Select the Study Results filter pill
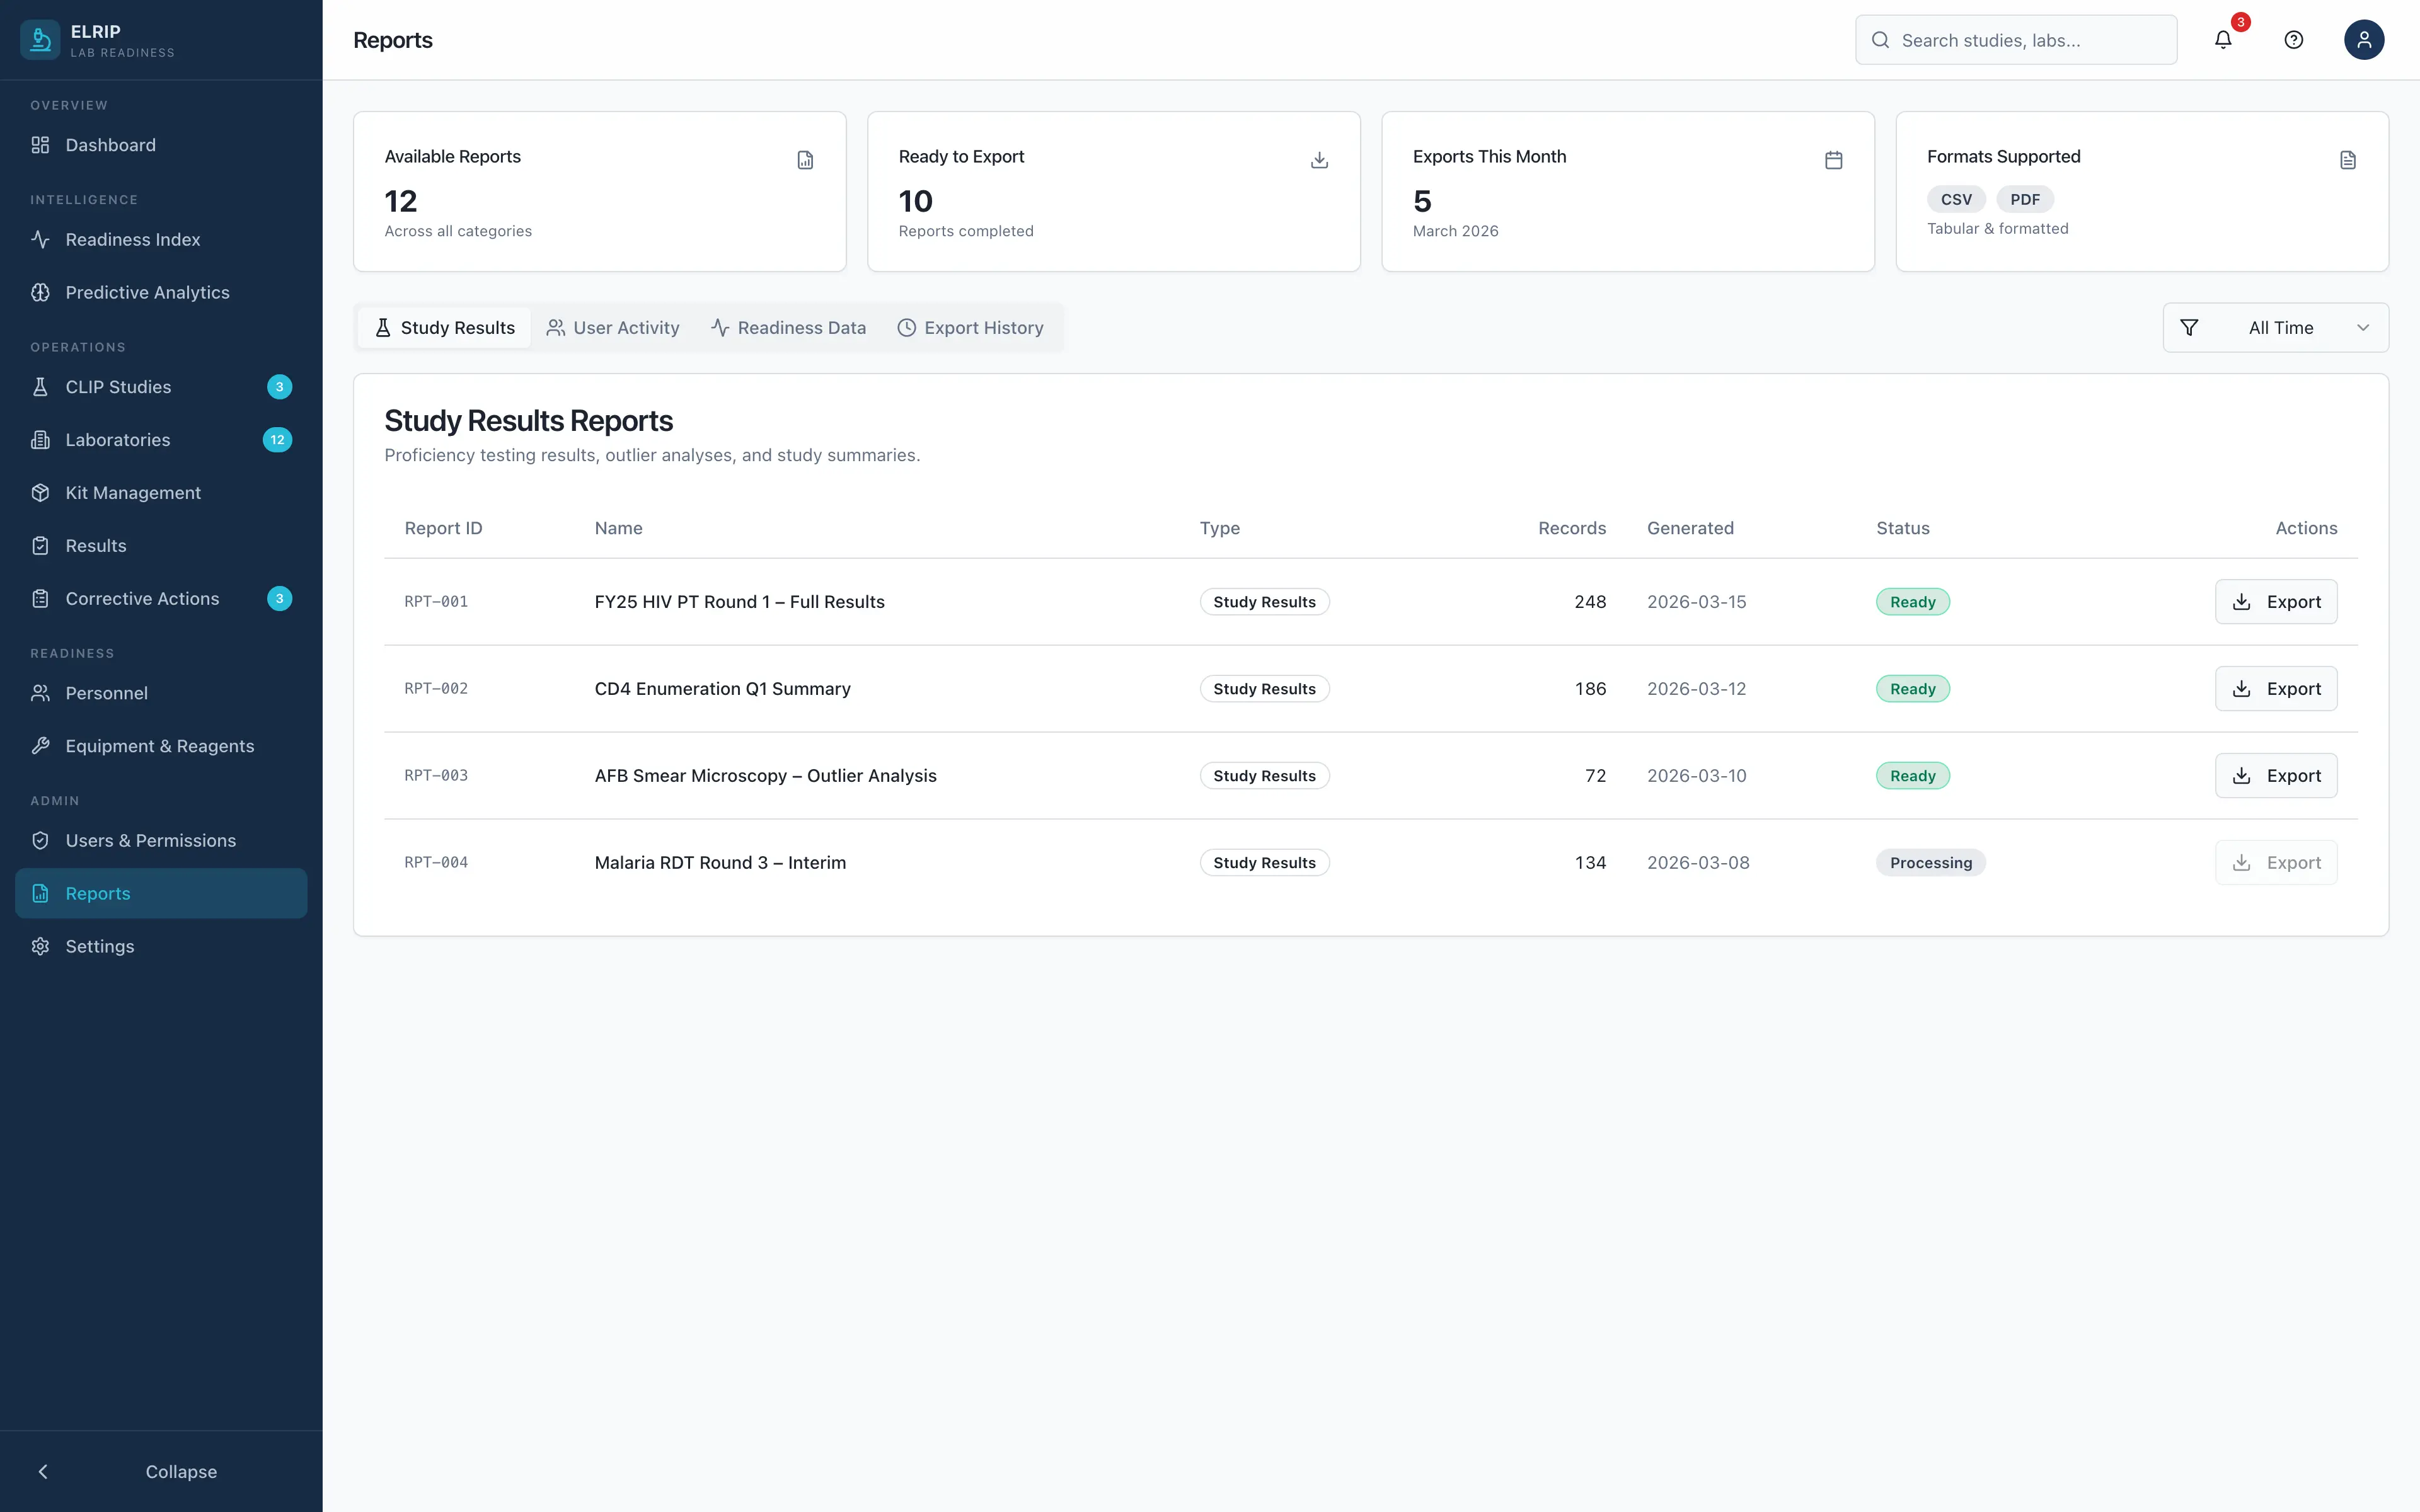Screen dimensions: 2420x1512 [444, 327]
